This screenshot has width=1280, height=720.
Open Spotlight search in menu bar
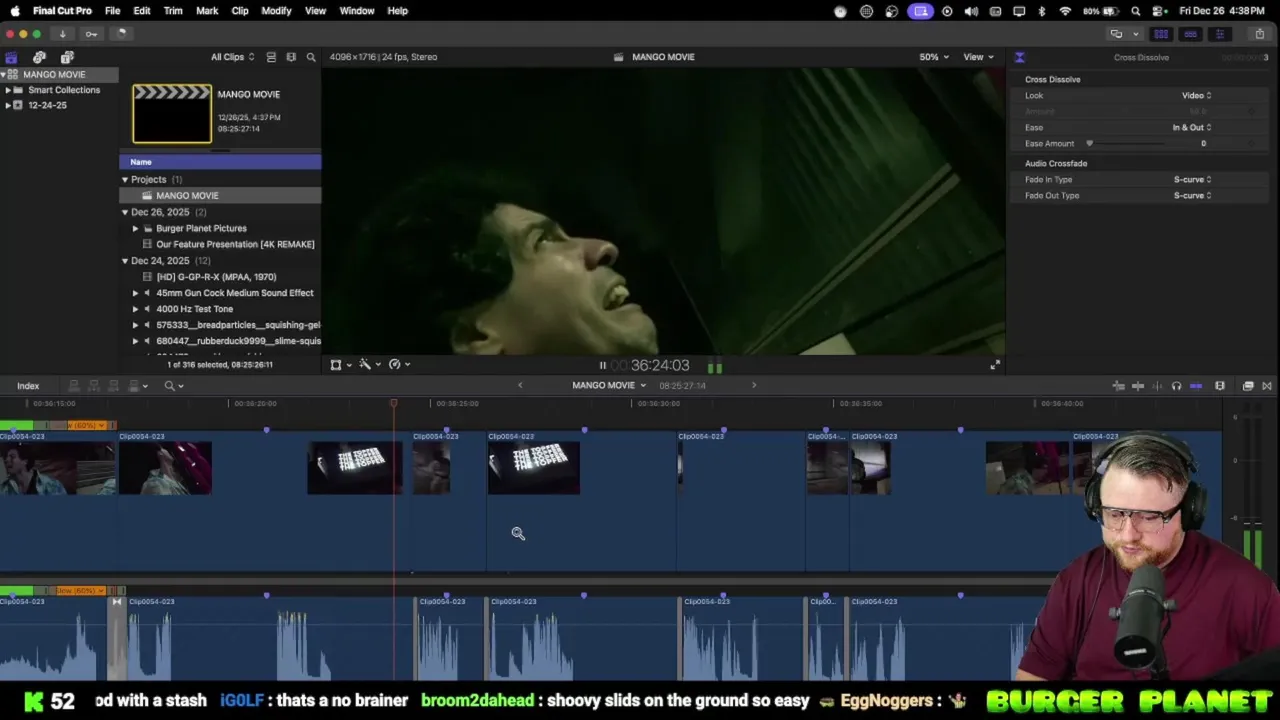[x=1136, y=11]
